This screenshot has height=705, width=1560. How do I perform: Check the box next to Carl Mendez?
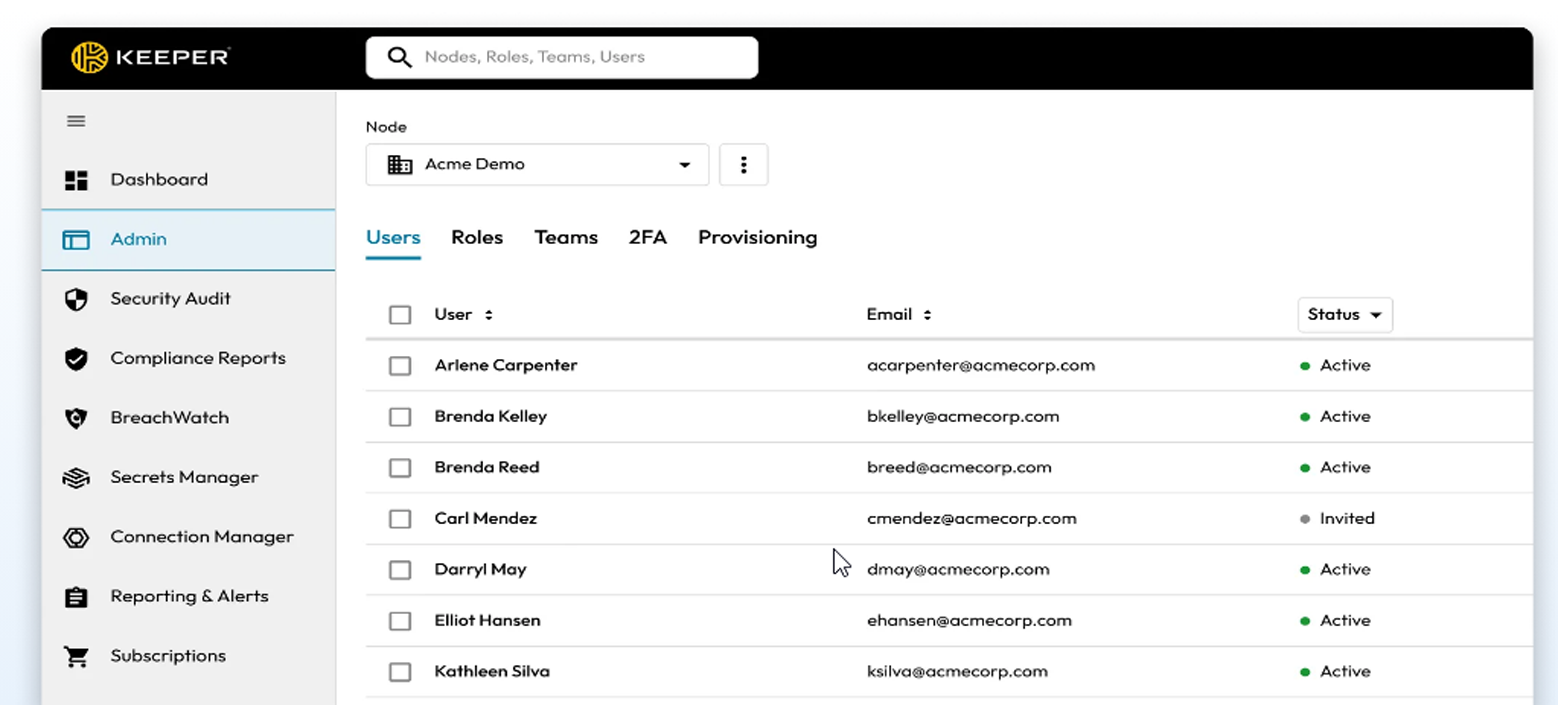[400, 518]
